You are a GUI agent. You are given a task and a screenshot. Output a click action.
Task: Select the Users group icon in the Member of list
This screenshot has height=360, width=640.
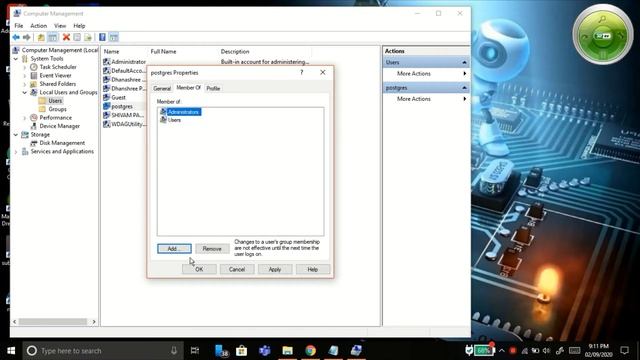point(163,120)
